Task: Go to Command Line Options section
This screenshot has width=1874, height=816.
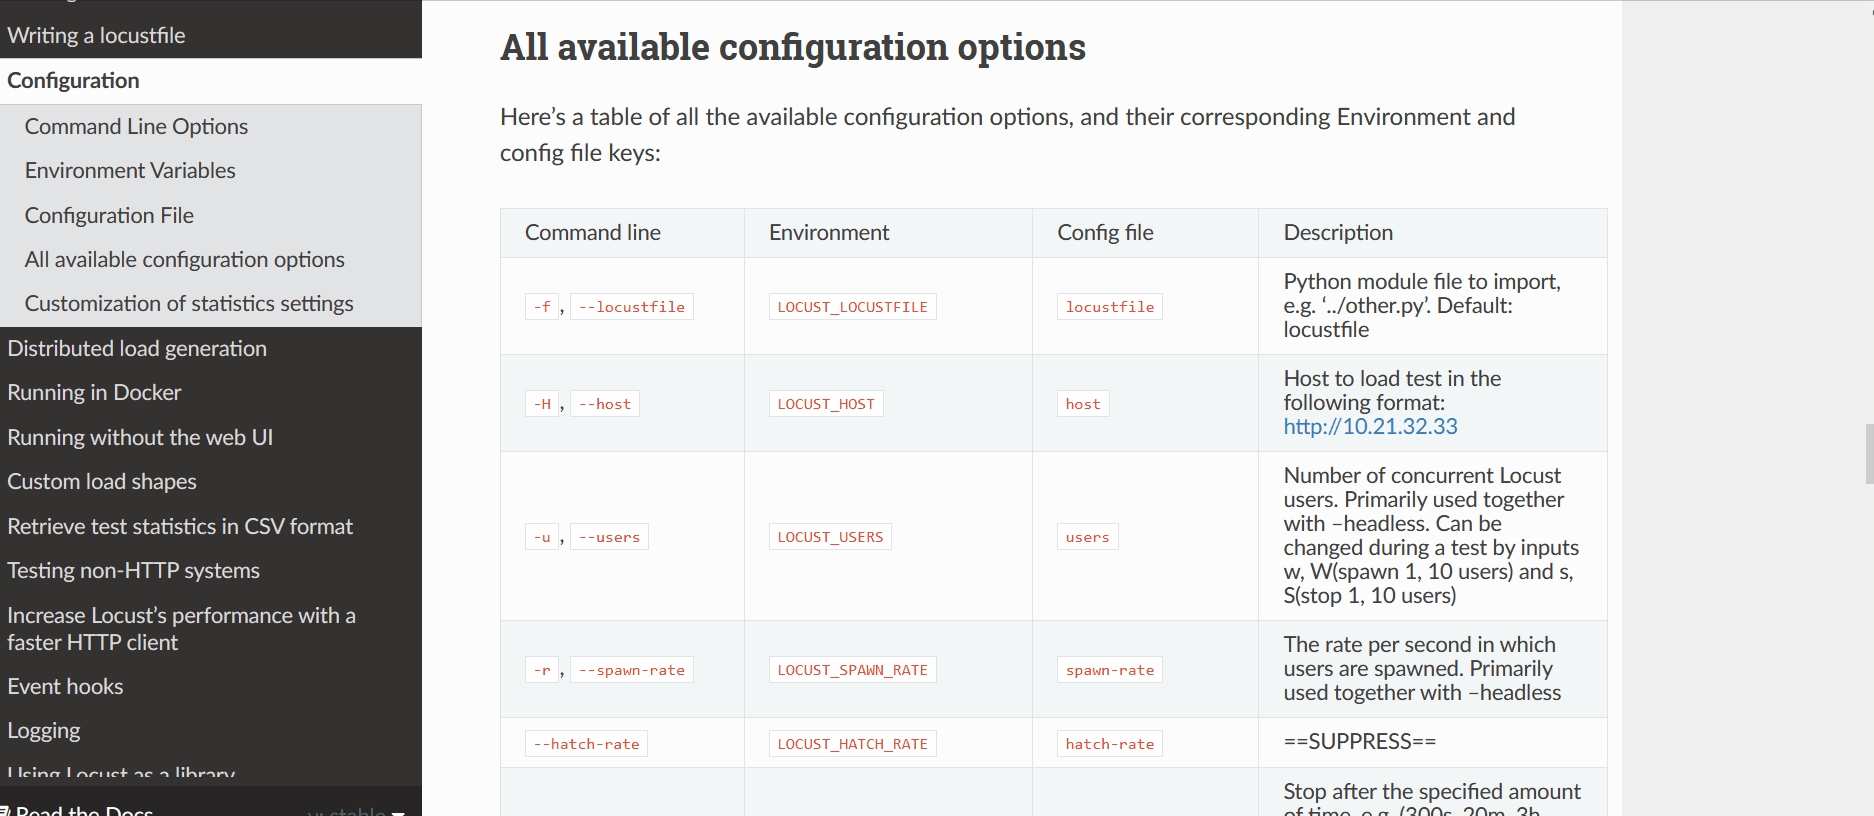Action: (x=136, y=127)
